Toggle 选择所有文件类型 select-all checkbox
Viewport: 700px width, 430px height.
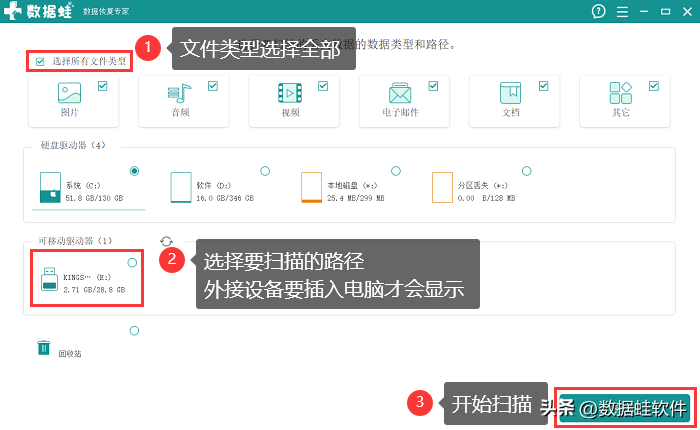(40, 62)
